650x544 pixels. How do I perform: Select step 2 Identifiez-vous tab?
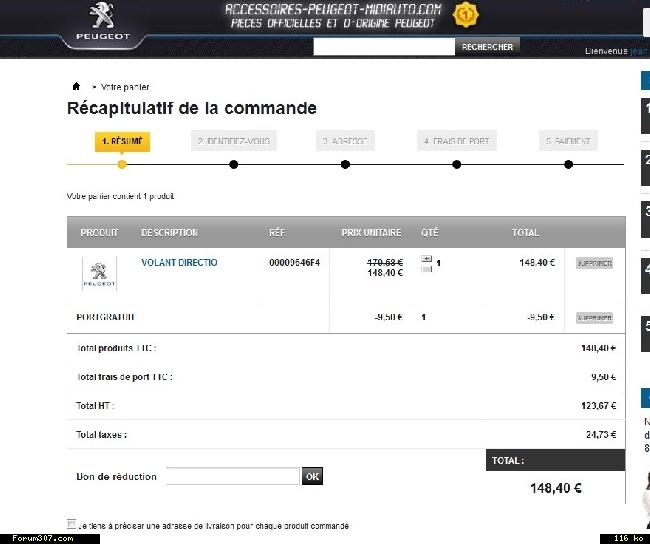pyautogui.click(x=234, y=141)
